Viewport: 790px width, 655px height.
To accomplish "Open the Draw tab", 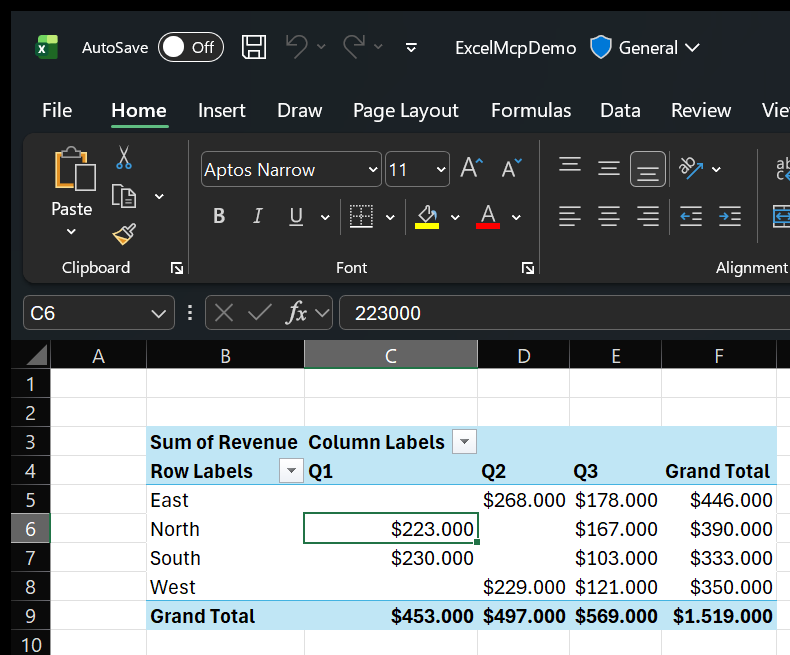I will point(300,110).
